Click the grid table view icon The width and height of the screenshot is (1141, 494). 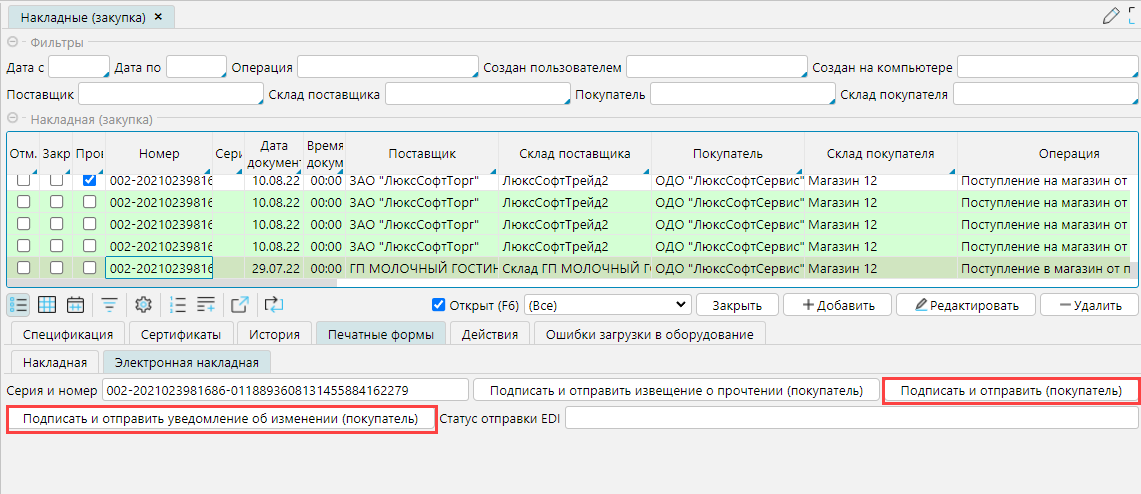pyautogui.click(x=47, y=305)
